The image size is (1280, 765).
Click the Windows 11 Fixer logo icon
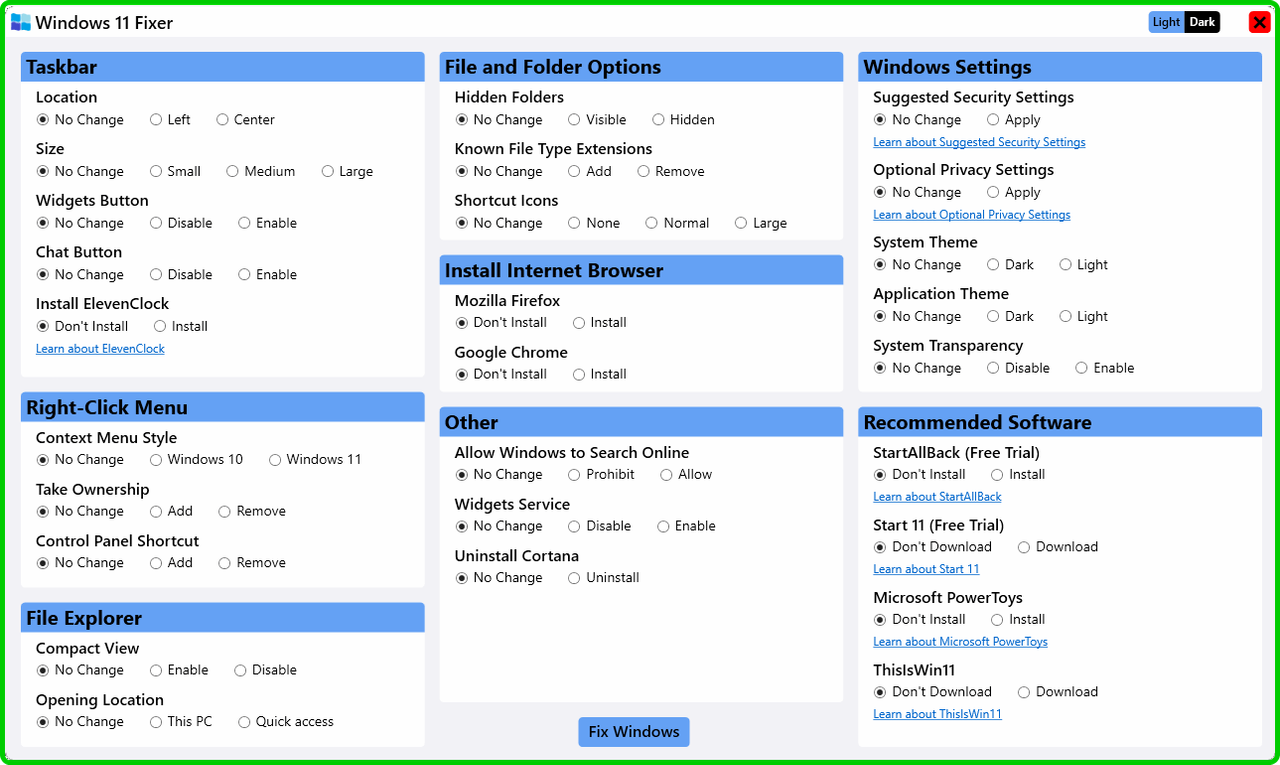pos(20,22)
